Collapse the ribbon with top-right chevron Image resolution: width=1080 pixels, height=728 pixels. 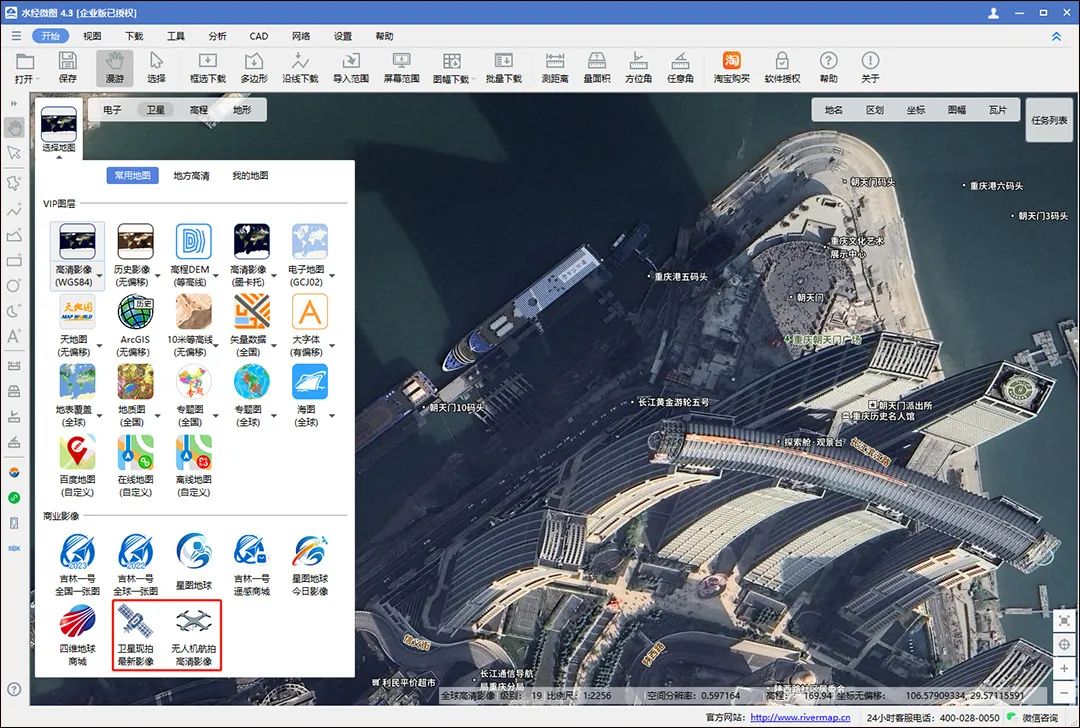point(1057,37)
